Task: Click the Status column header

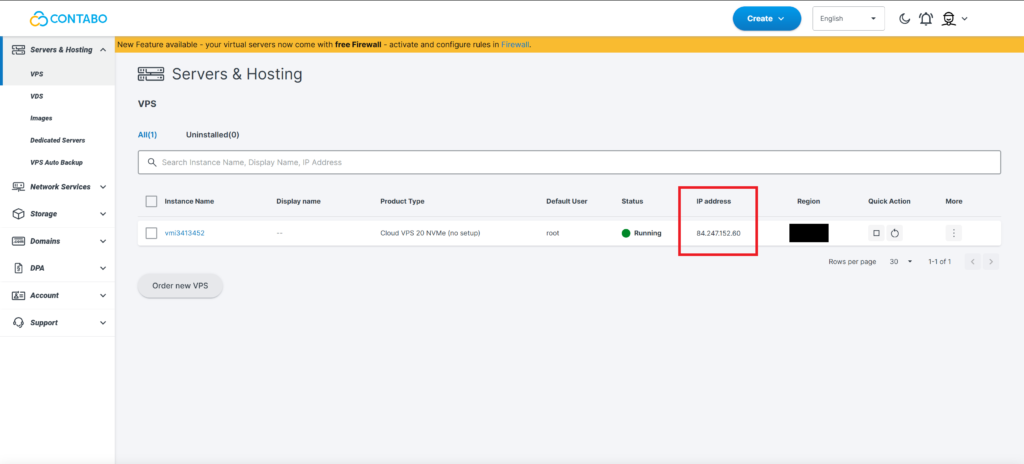Action: coord(632,201)
